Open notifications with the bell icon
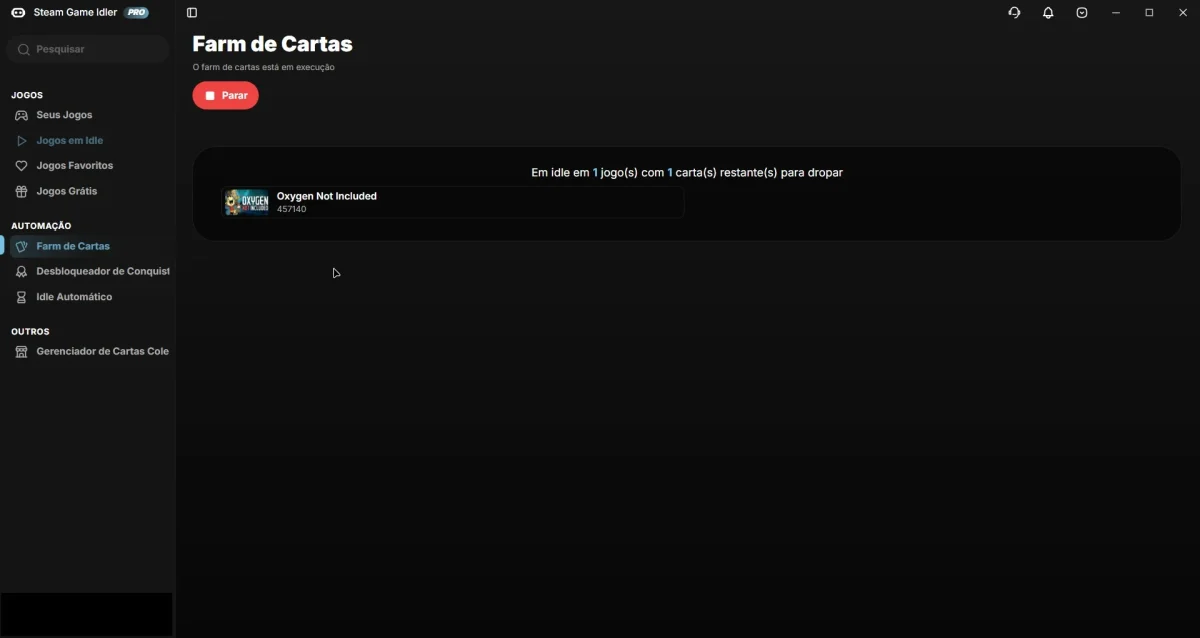The image size is (1200, 638). click(x=1048, y=13)
